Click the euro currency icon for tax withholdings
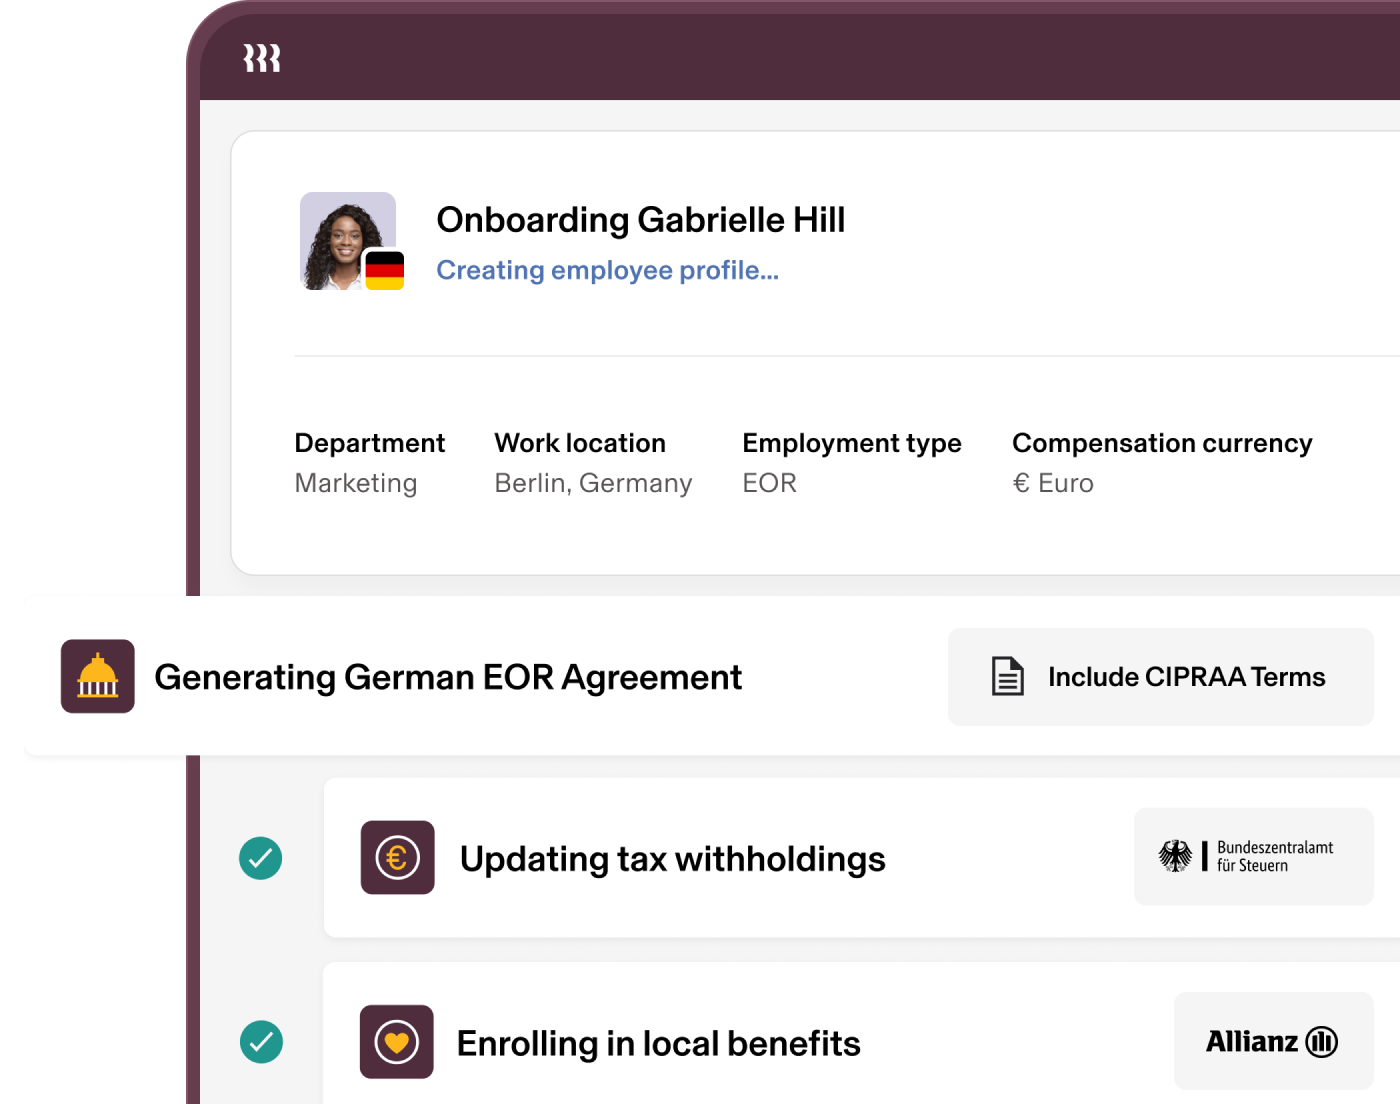The image size is (1400, 1104). 397,858
